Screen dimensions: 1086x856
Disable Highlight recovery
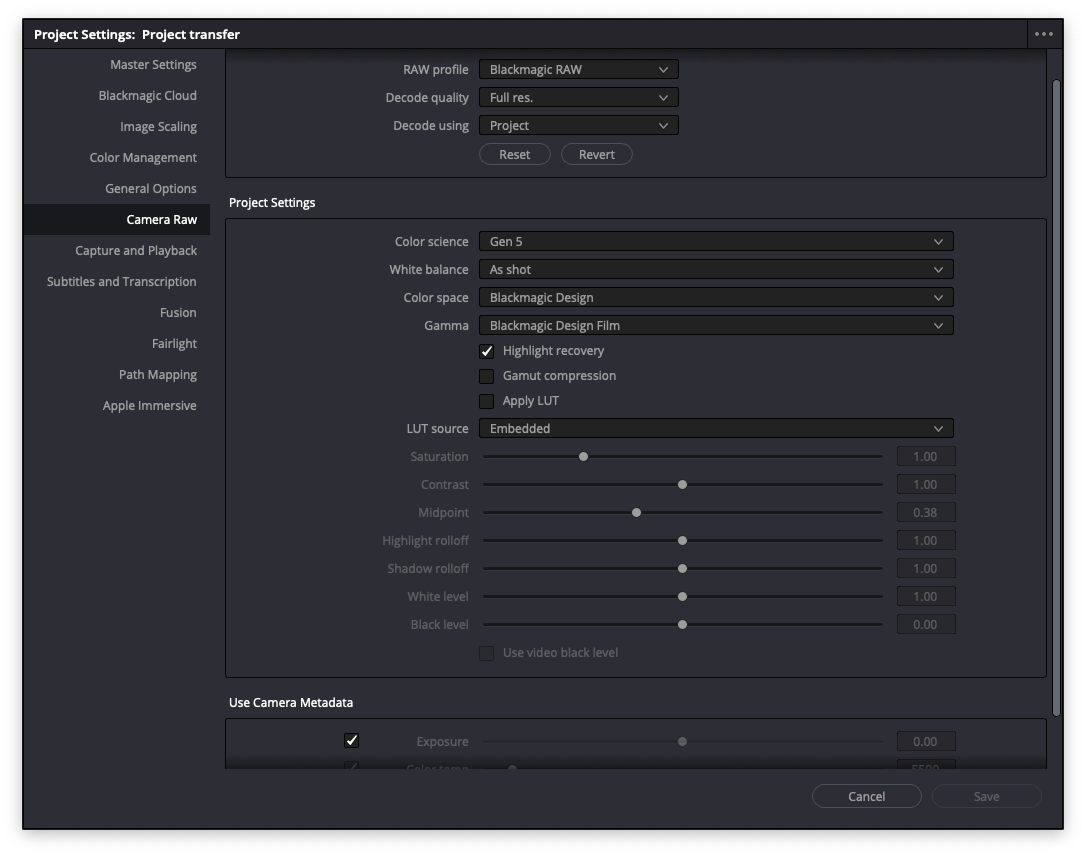(487, 351)
